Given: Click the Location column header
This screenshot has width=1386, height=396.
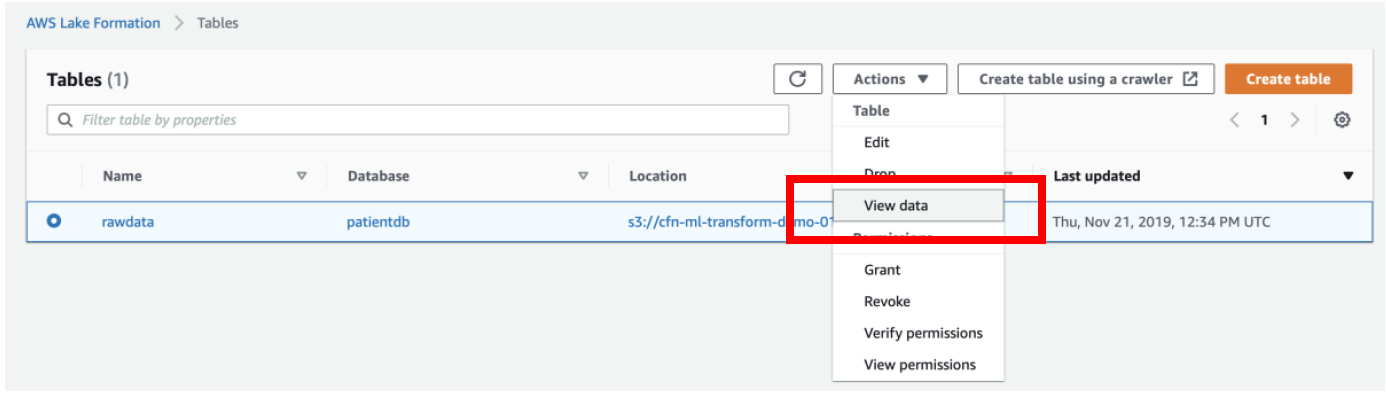Looking at the screenshot, I should [658, 176].
